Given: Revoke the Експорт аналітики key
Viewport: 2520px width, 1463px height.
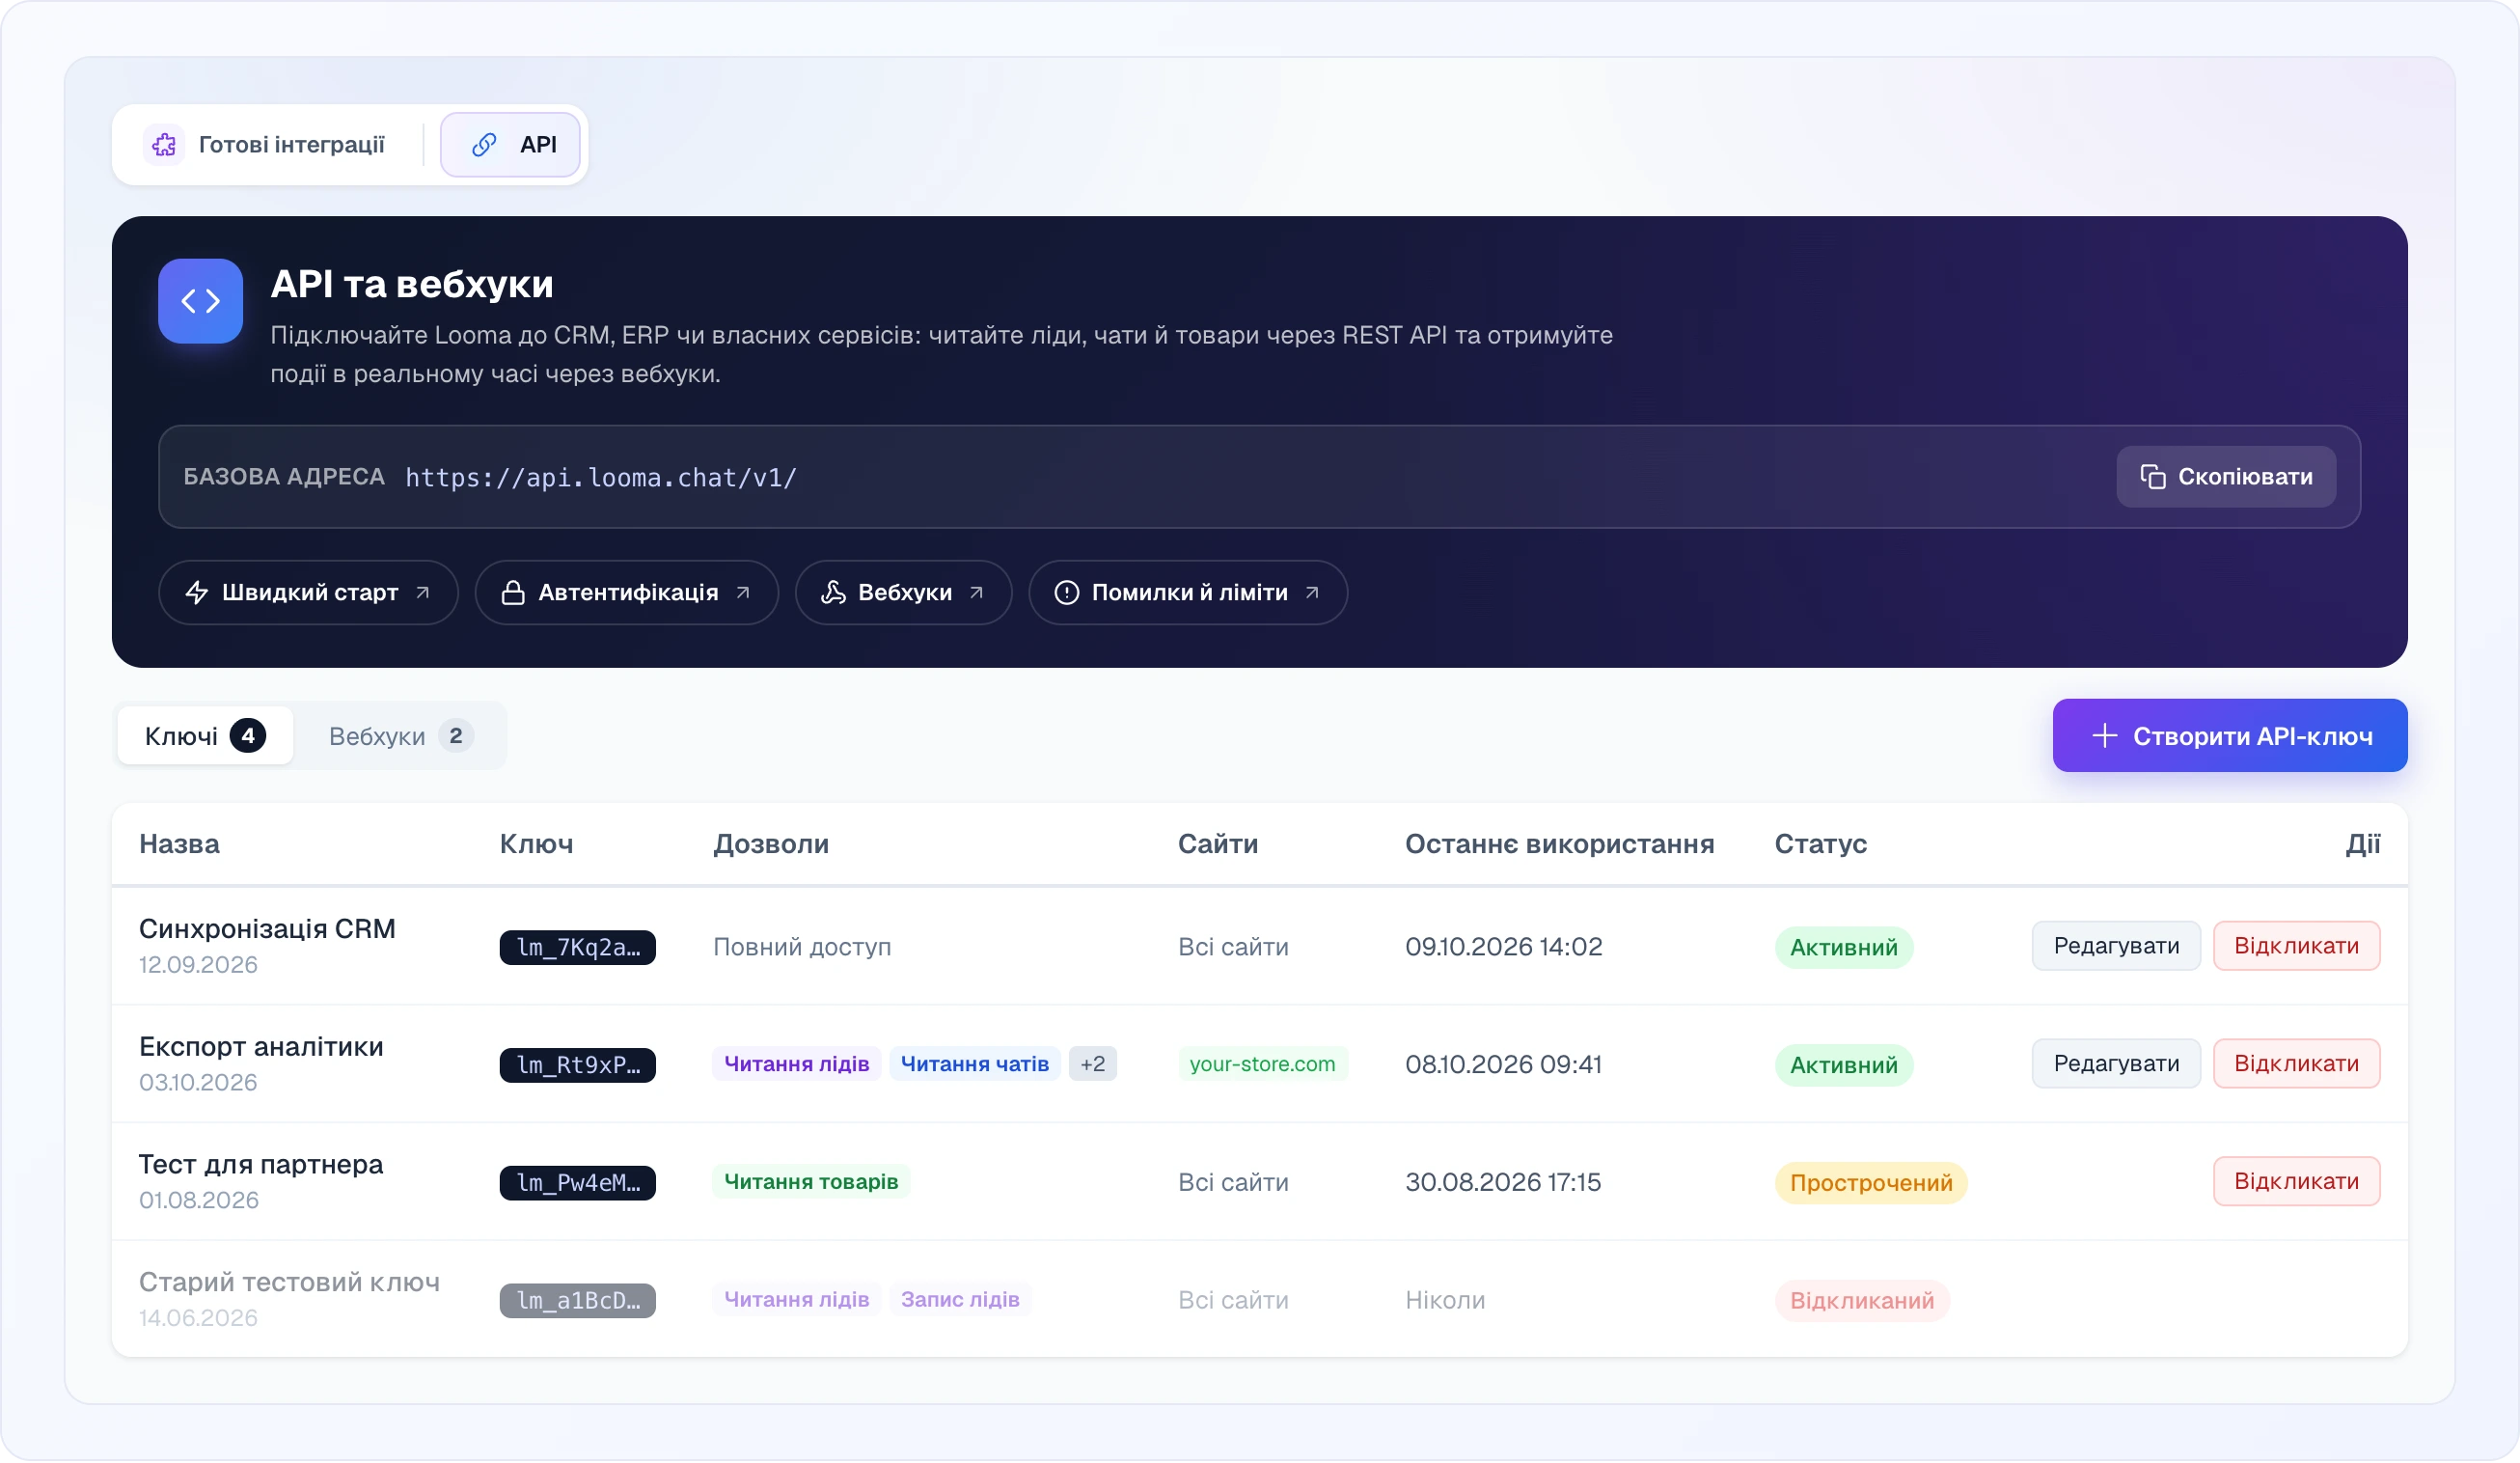Looking at the screenshot, I should pyautogui.click(x=2296, y=1064).
